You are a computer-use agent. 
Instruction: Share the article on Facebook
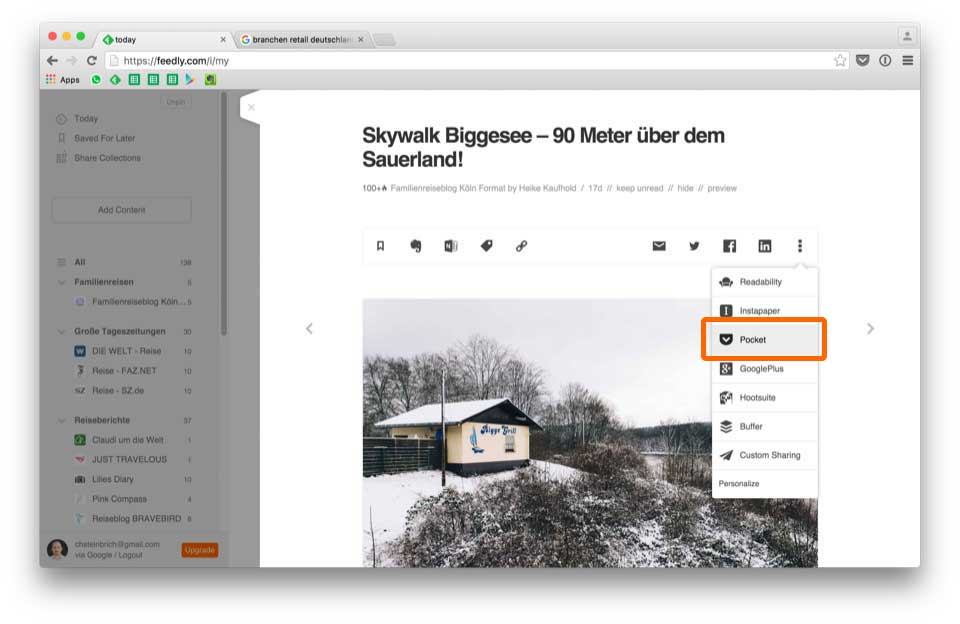click(731, 246)
